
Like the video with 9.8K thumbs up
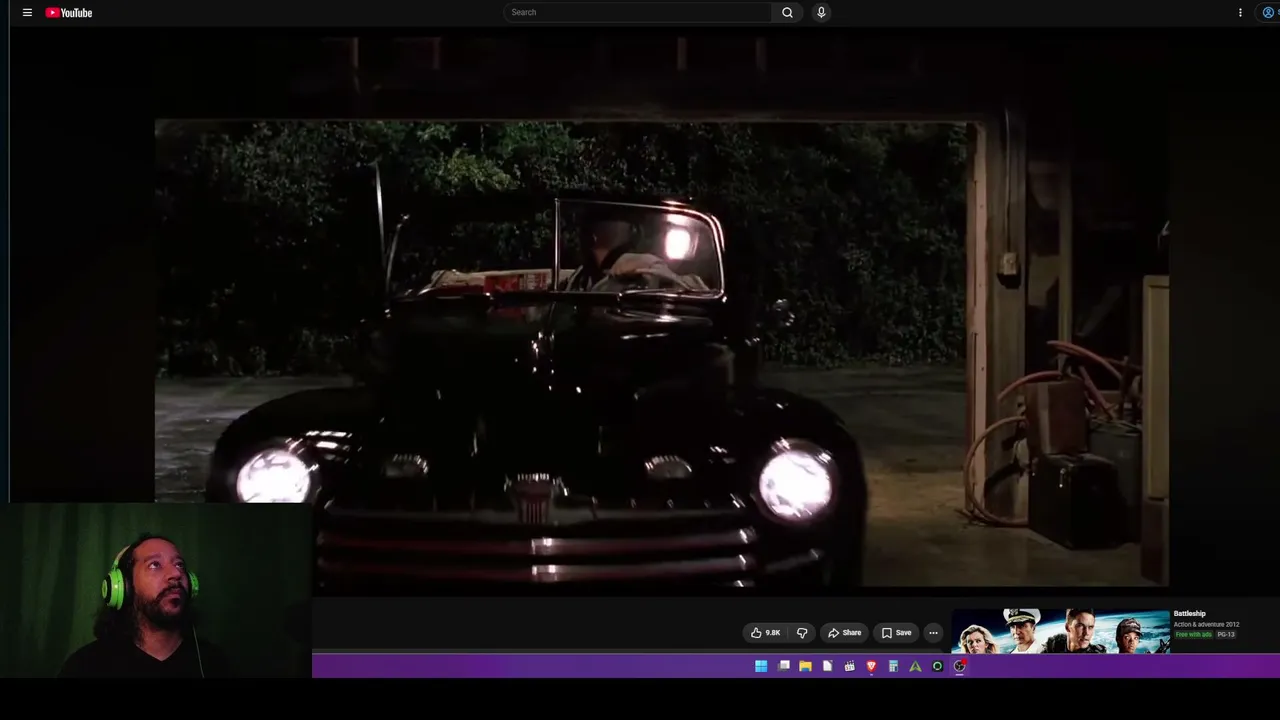pyautogui.click(x=765, y=633)
